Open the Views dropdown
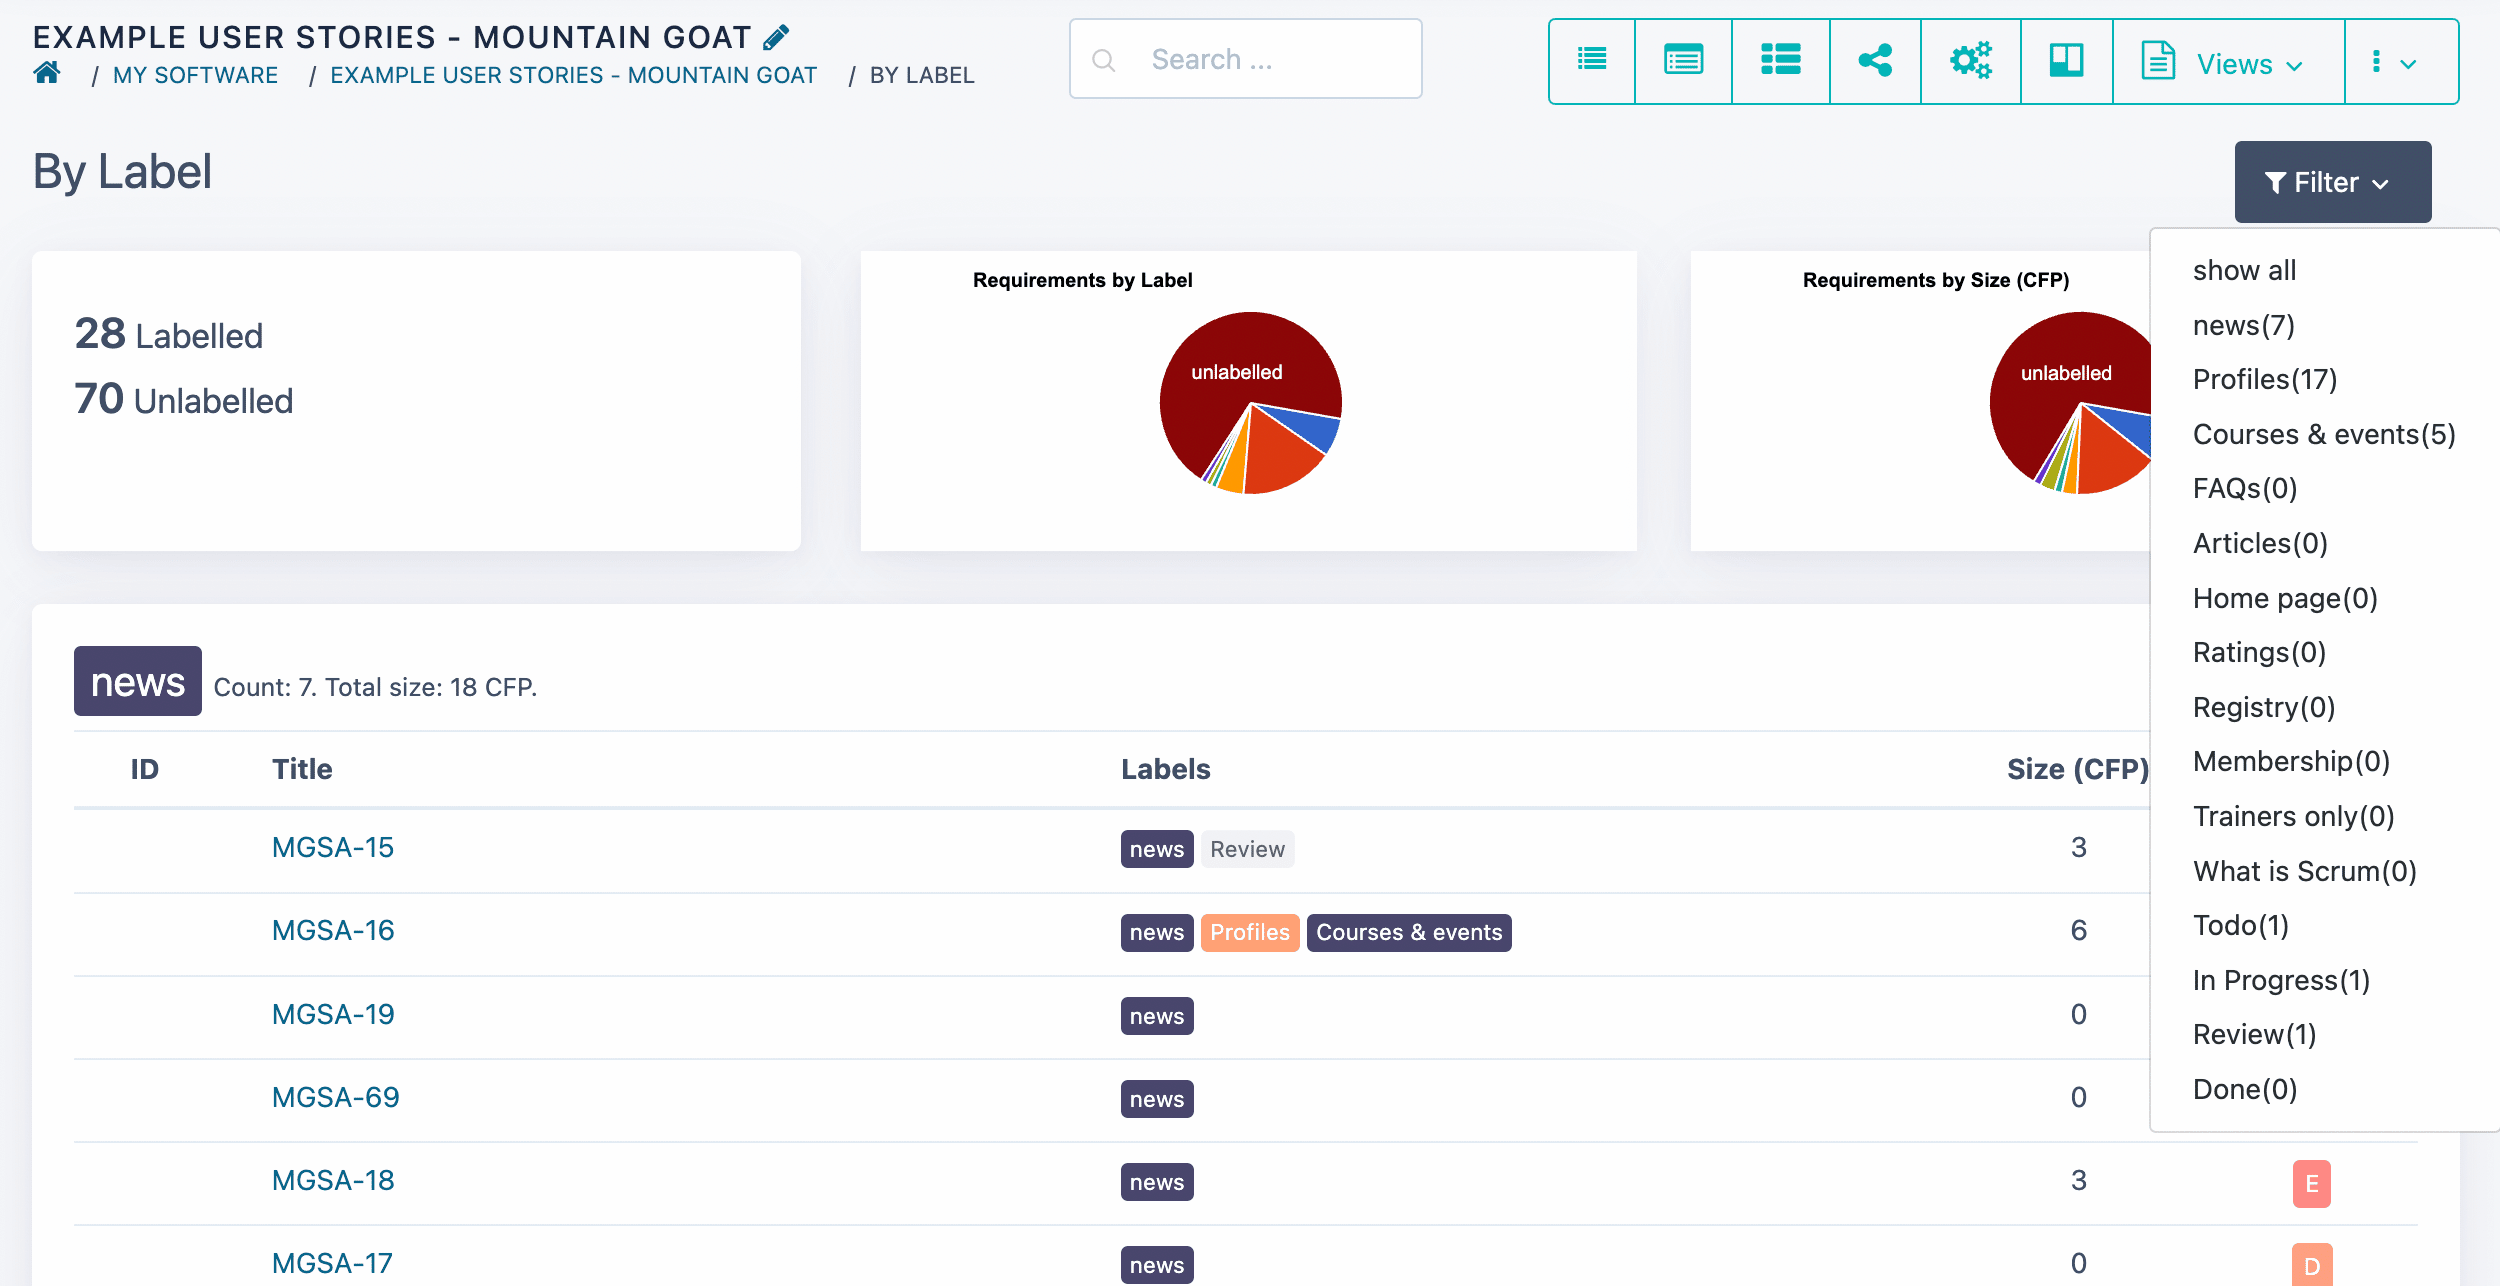The height and width of the screenshot is (1286, 2500). (x=2228, y=61)
